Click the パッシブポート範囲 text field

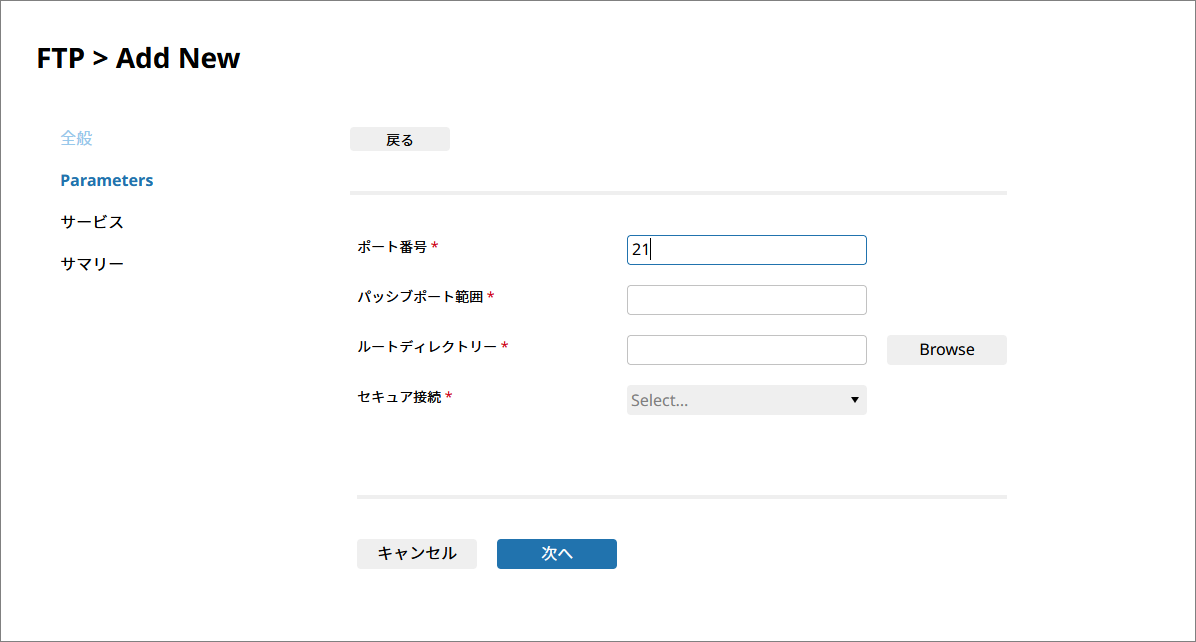point(746,300)
